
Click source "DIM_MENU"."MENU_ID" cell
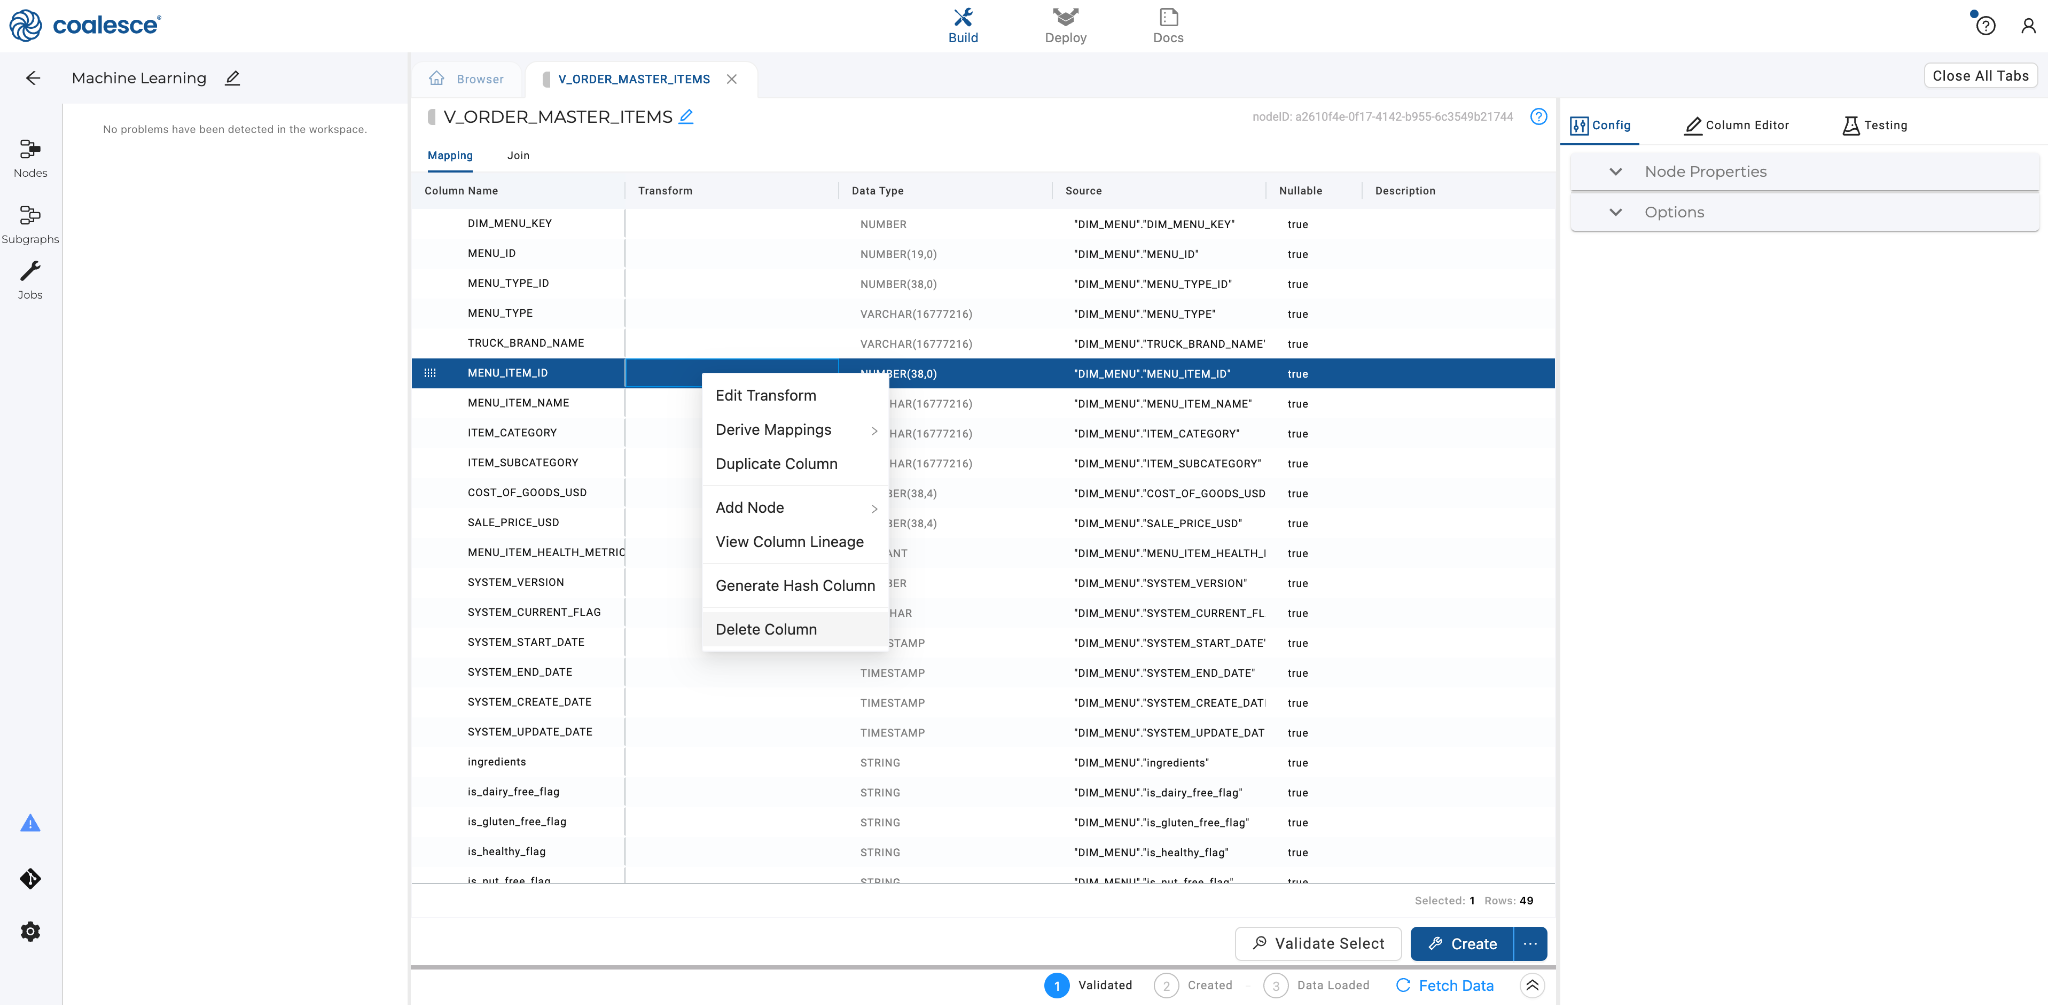tap(1136, 254)
